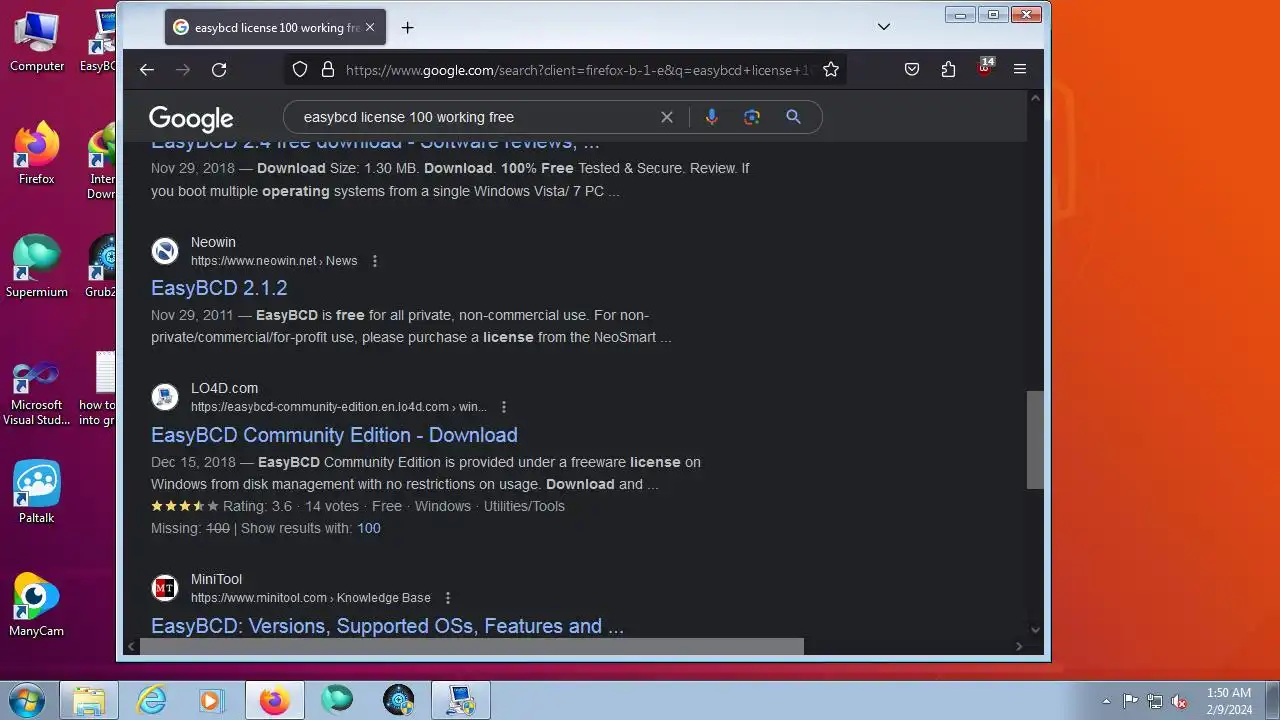Click the MiniTool site favicon
The height and width of the screenshot is (720, 1280).
(x=165, y=588)
